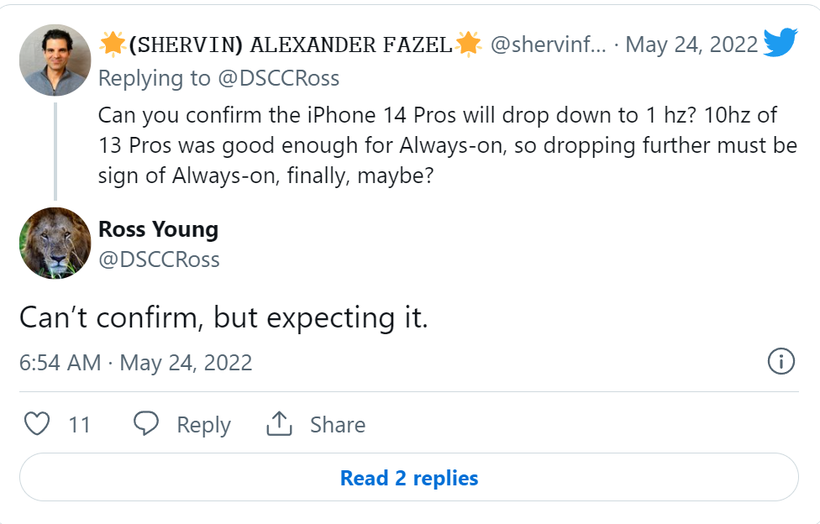This screenshot has width=820, height=524.
Task: Open the tweet info circle icon
Action: 781,362
